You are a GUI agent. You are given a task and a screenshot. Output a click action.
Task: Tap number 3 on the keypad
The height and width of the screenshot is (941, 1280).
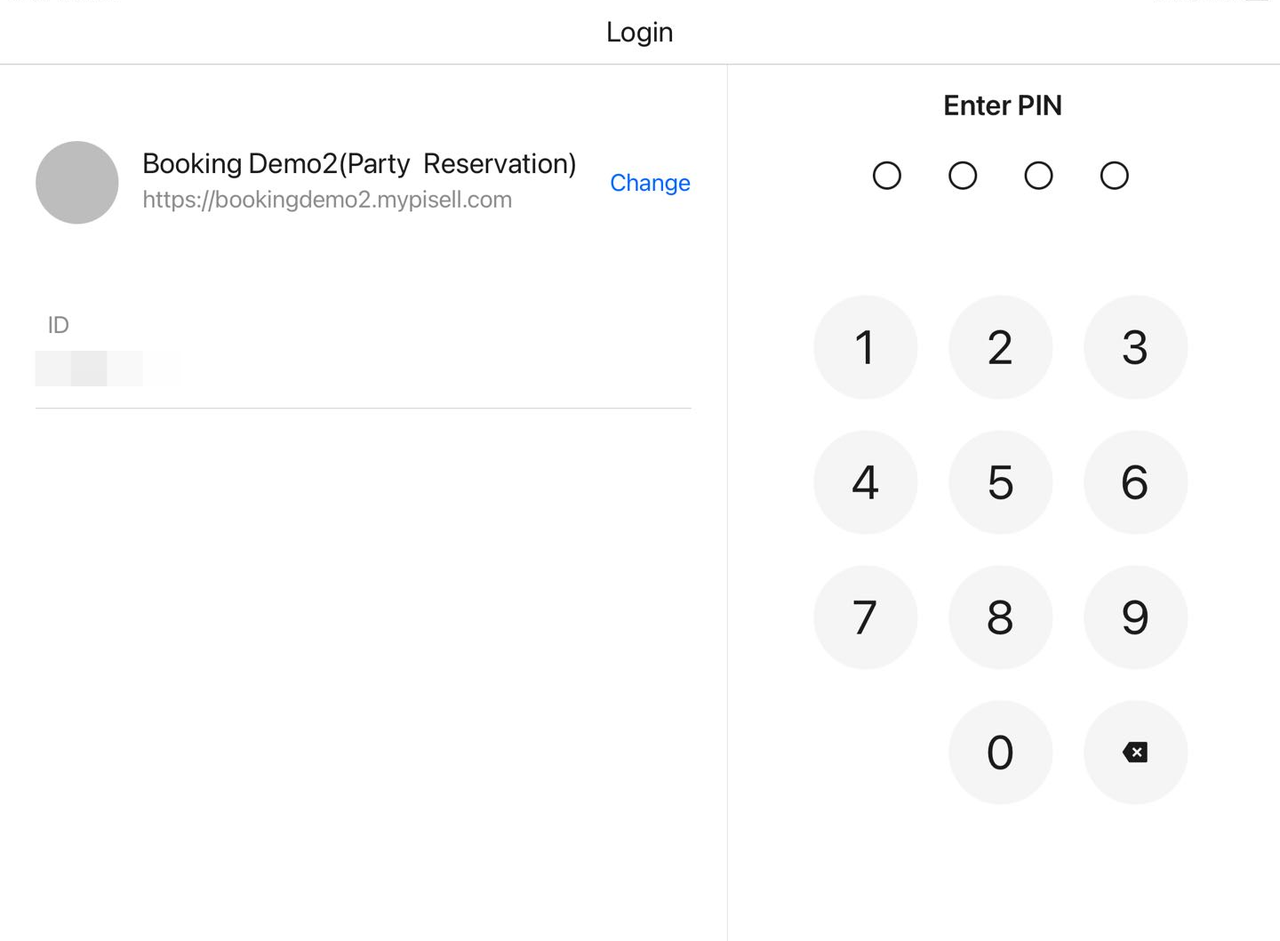pos(1135,347)
